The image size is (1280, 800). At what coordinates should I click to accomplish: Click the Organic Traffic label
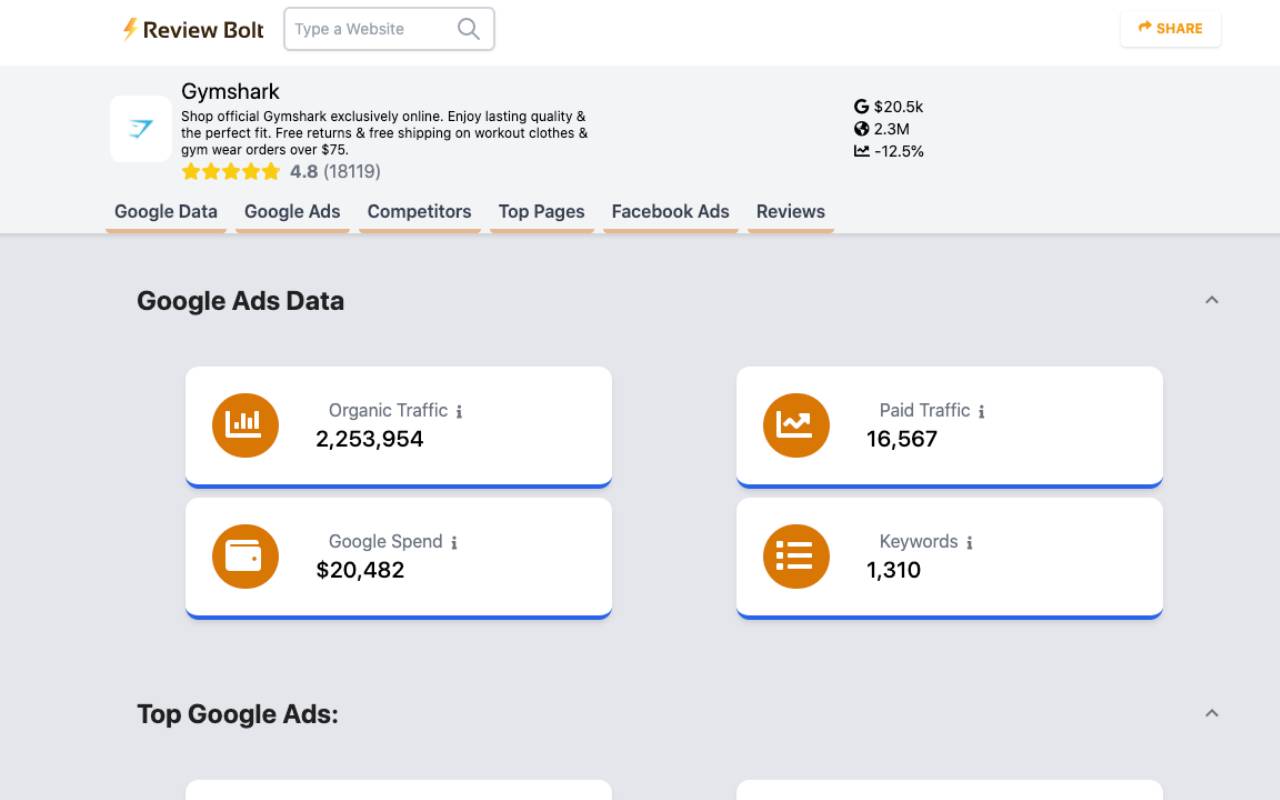388,410
